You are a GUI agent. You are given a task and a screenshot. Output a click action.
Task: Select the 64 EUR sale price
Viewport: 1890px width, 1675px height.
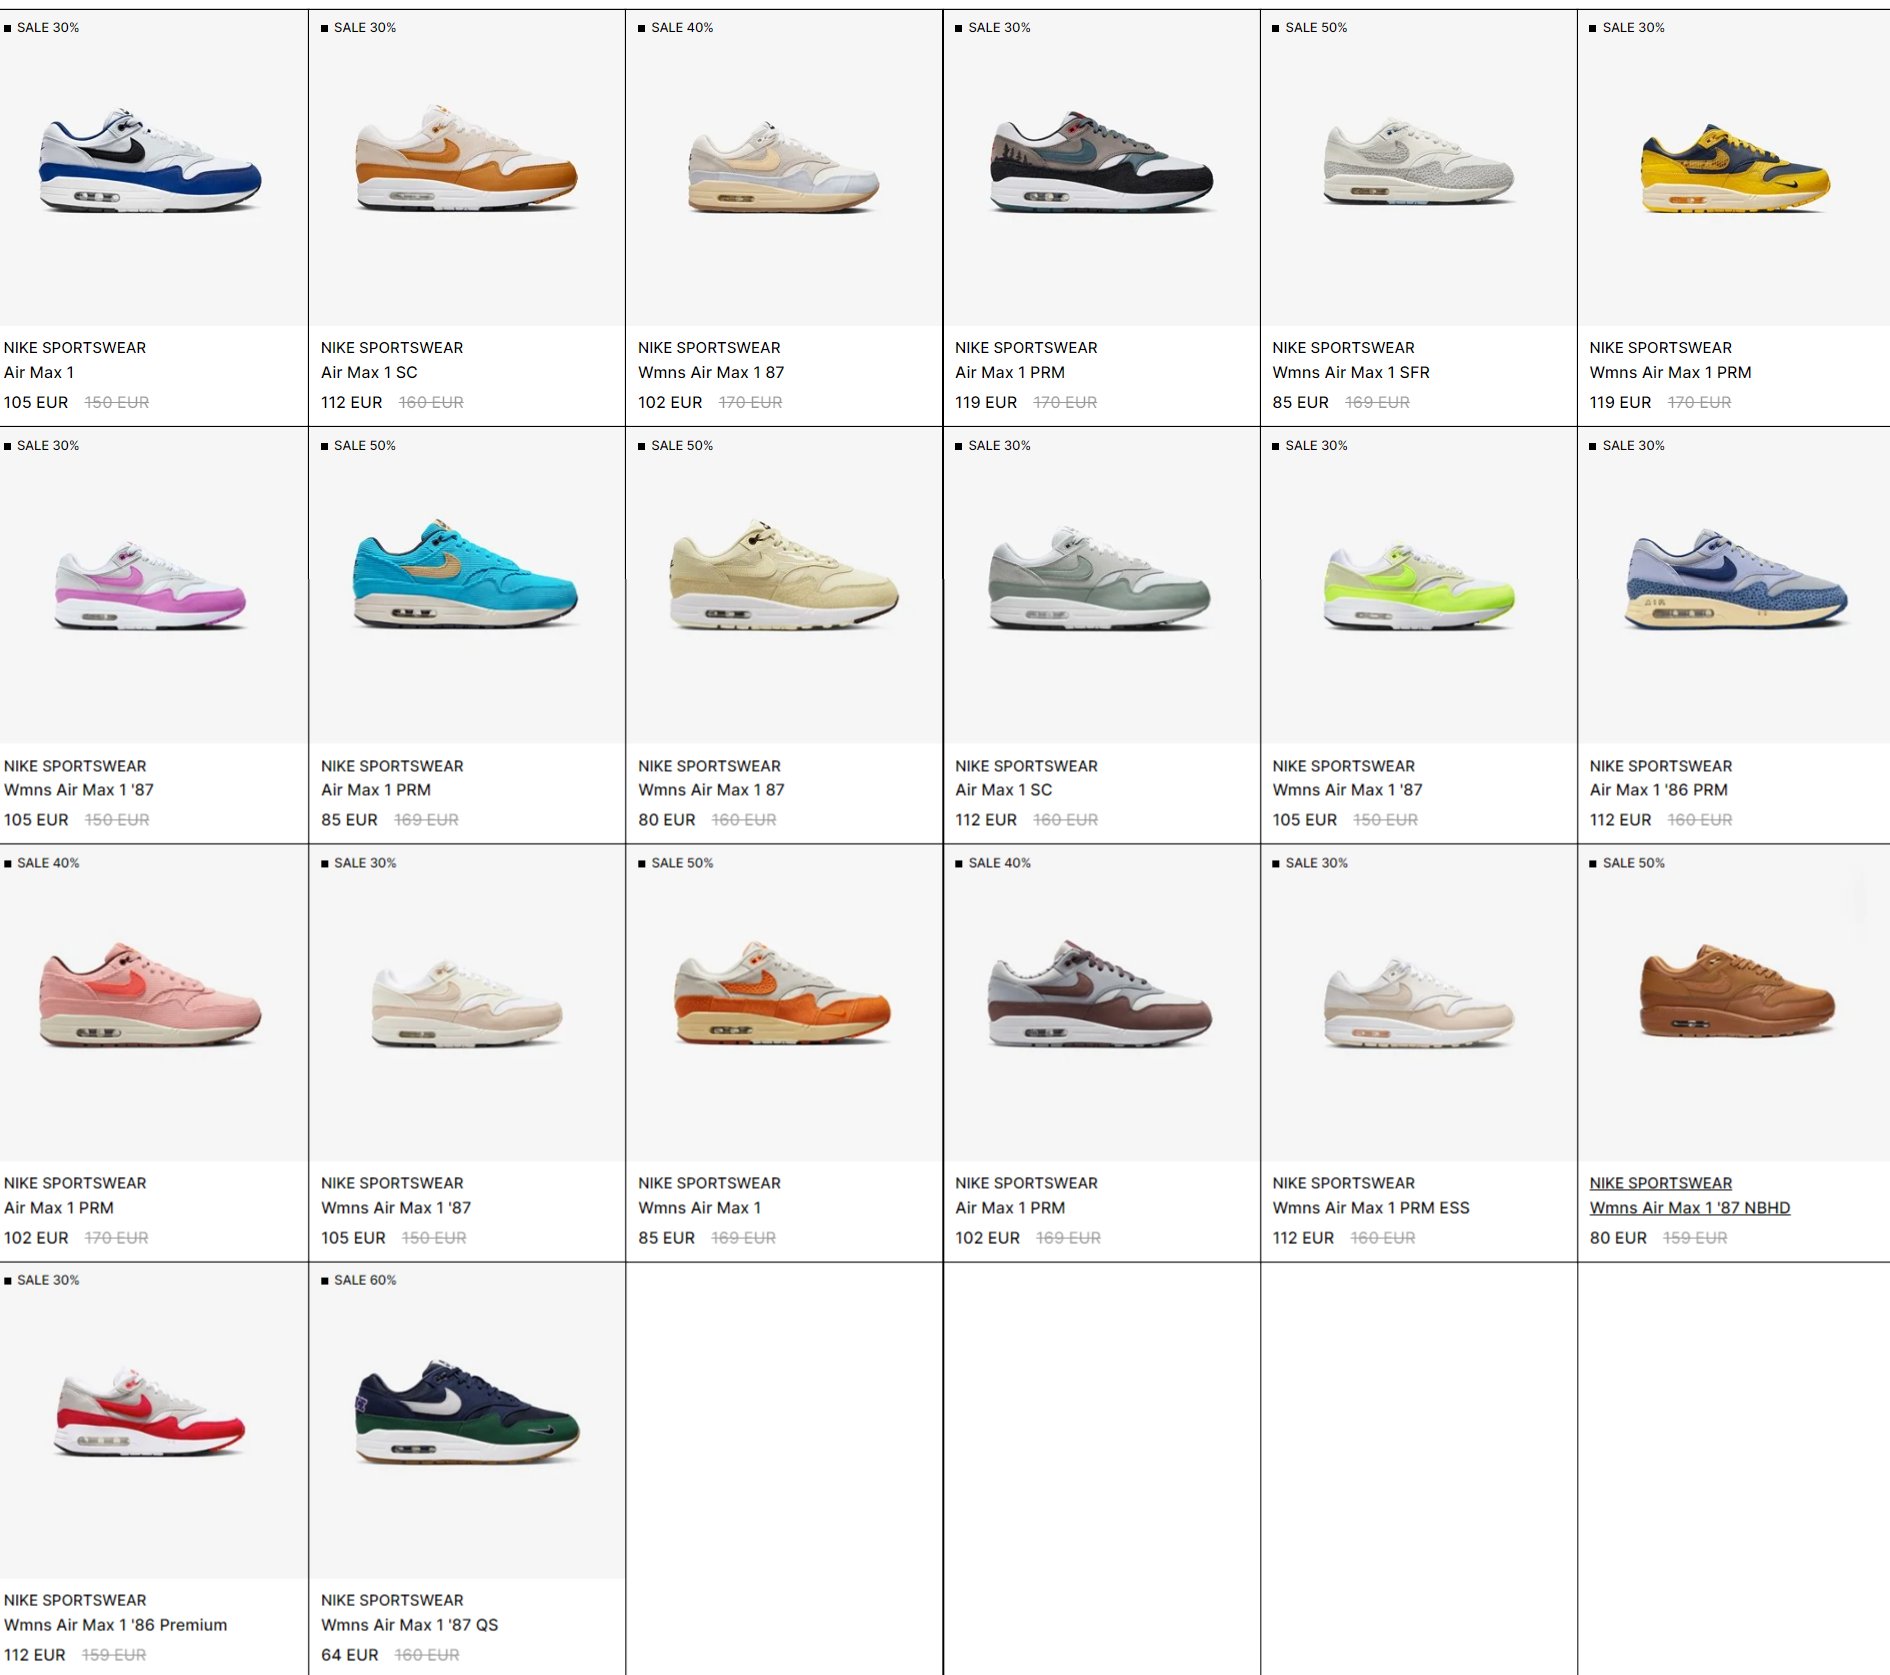pyautogui.click(x=349, y=1655)
